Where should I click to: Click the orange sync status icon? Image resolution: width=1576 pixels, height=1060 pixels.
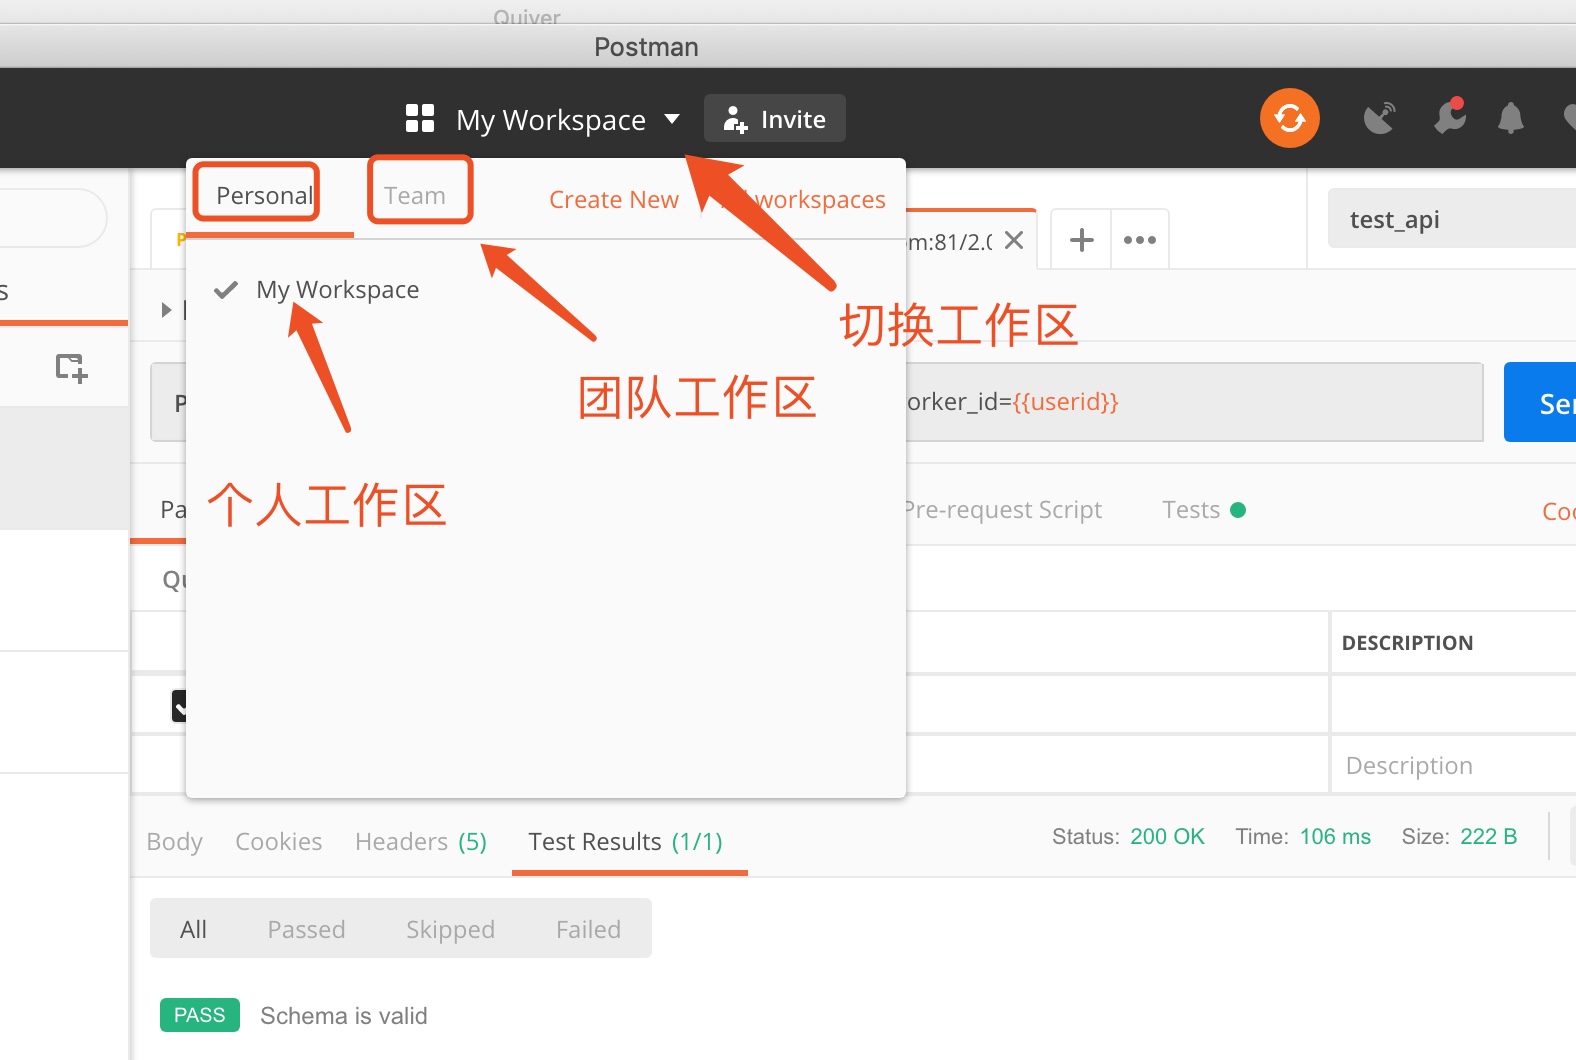tap(1290, 118)
